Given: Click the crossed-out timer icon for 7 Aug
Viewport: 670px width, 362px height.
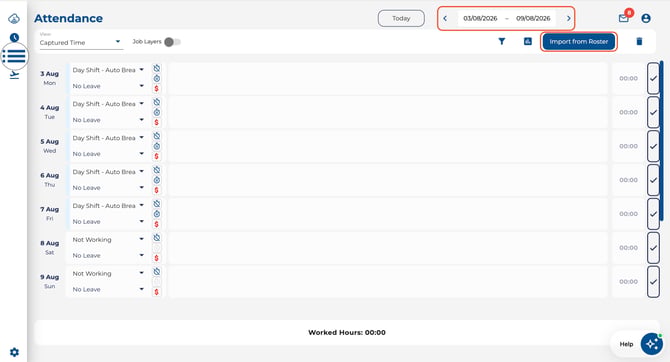Looking at the screenshot, I should click(x=157, y=204).
